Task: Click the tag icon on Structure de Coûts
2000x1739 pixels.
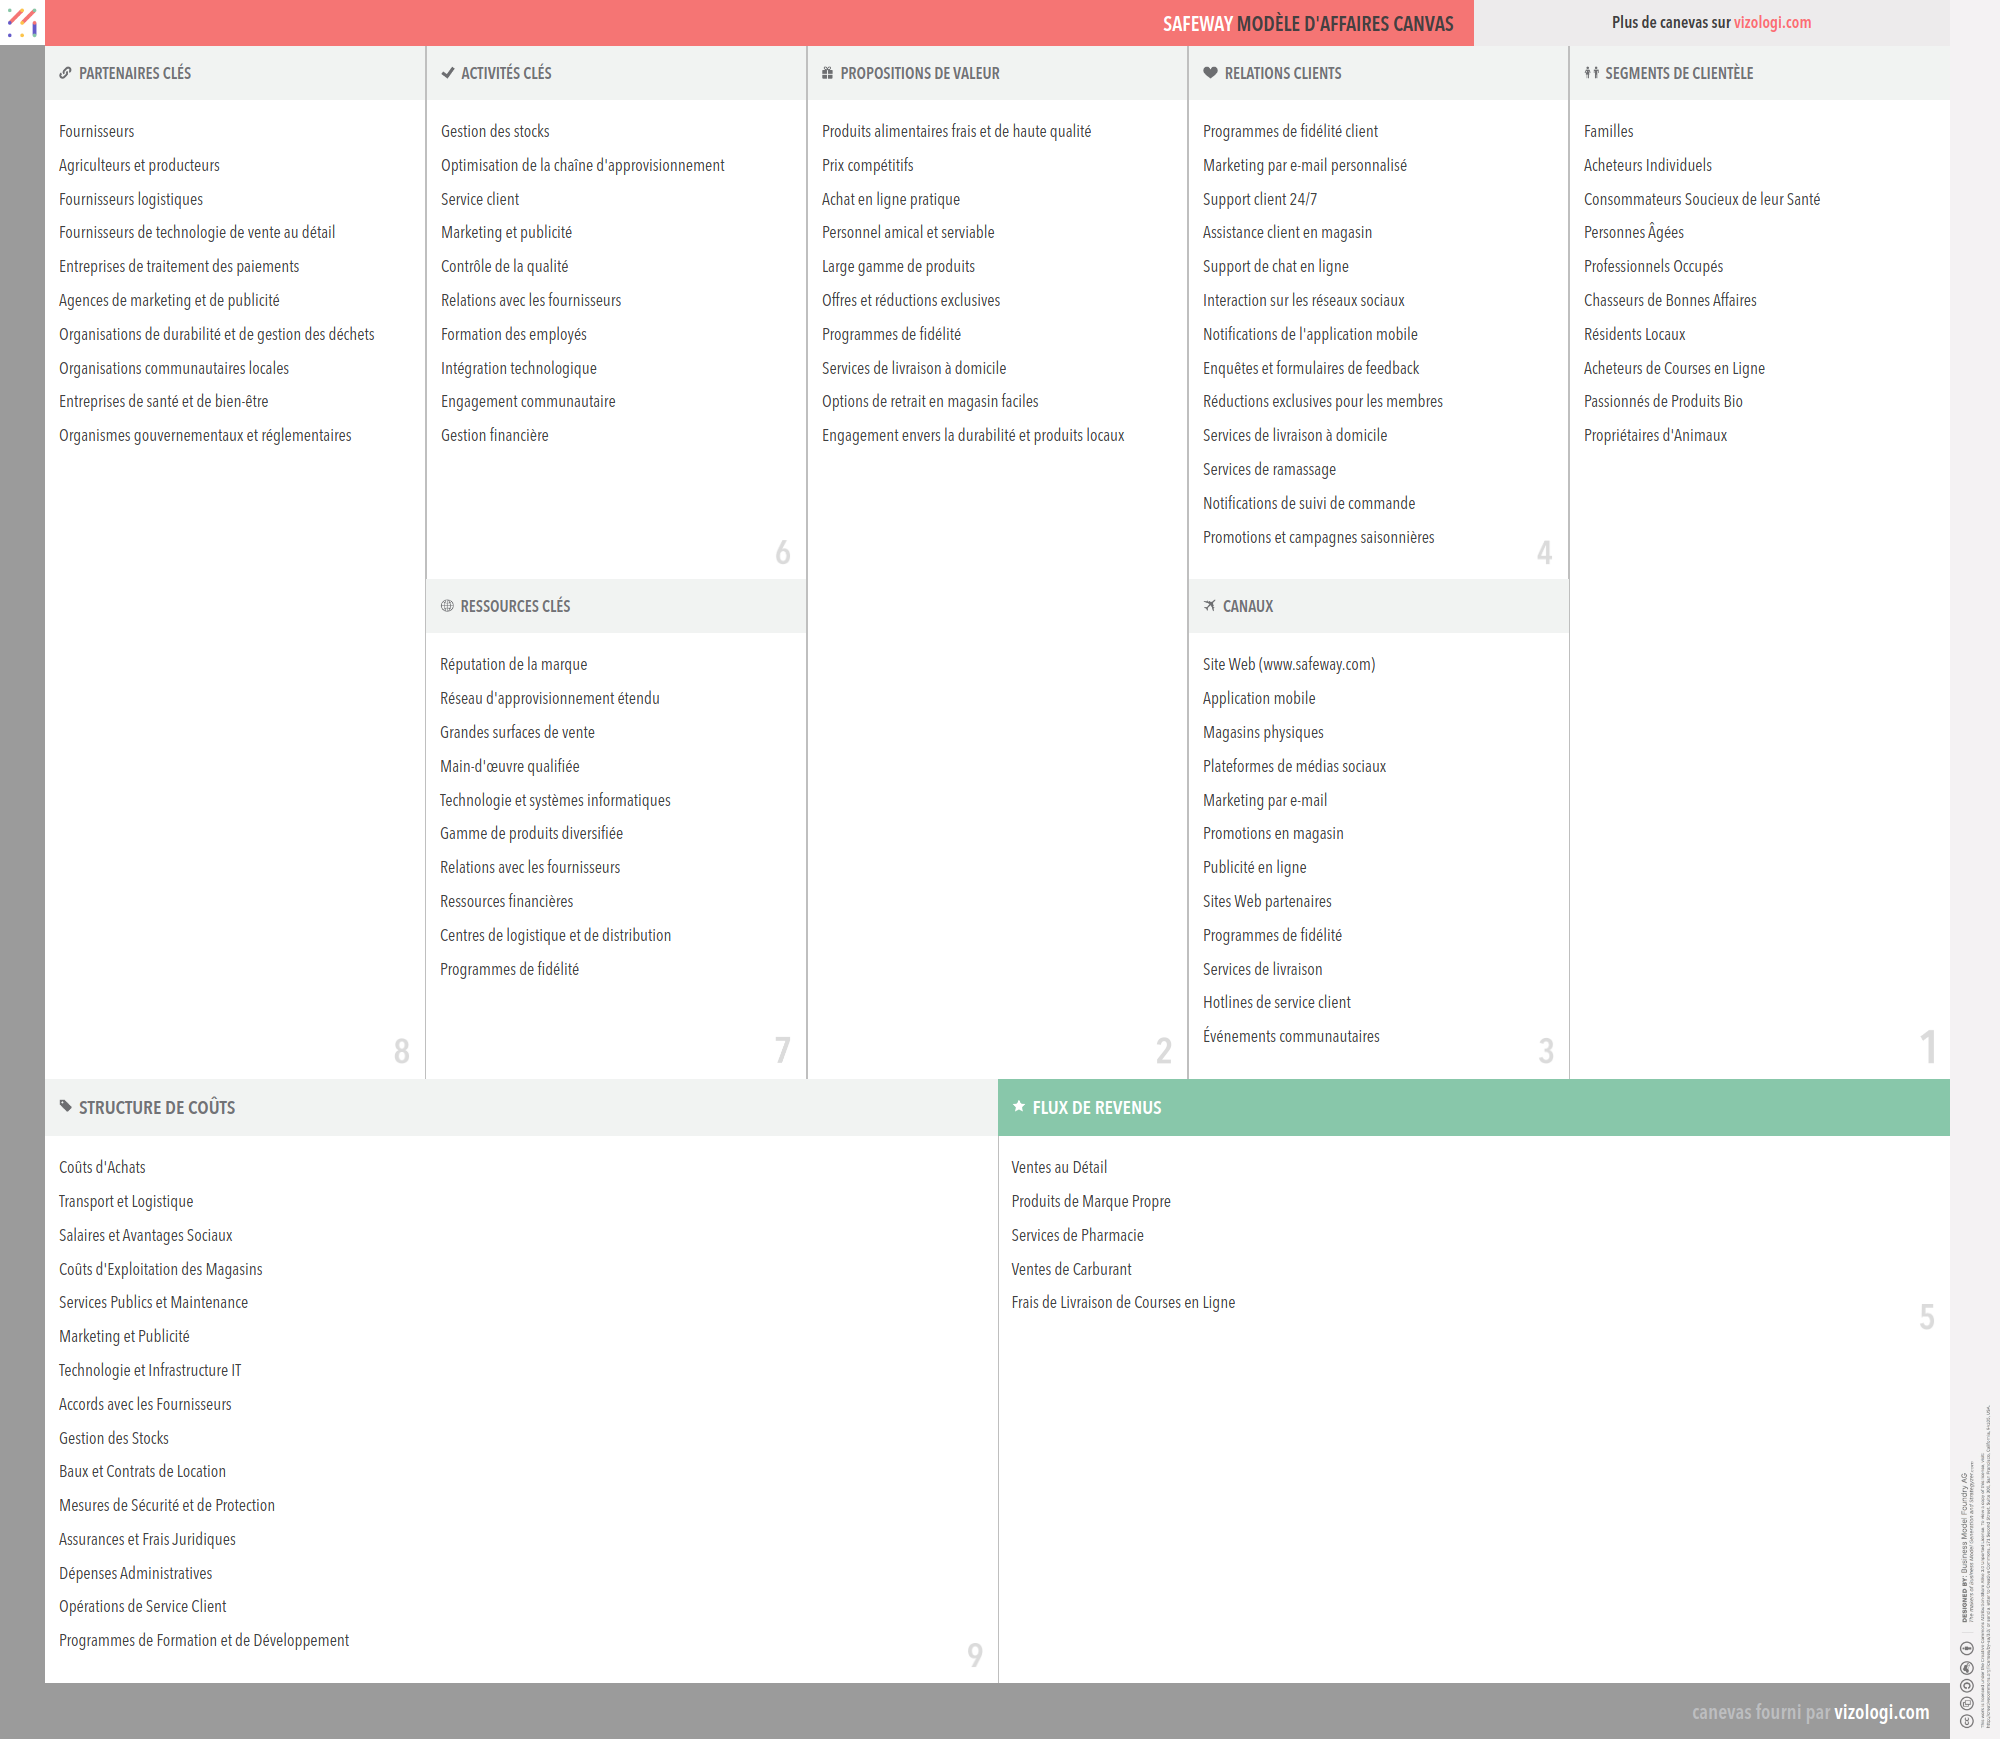Action: pos(65,1107)
